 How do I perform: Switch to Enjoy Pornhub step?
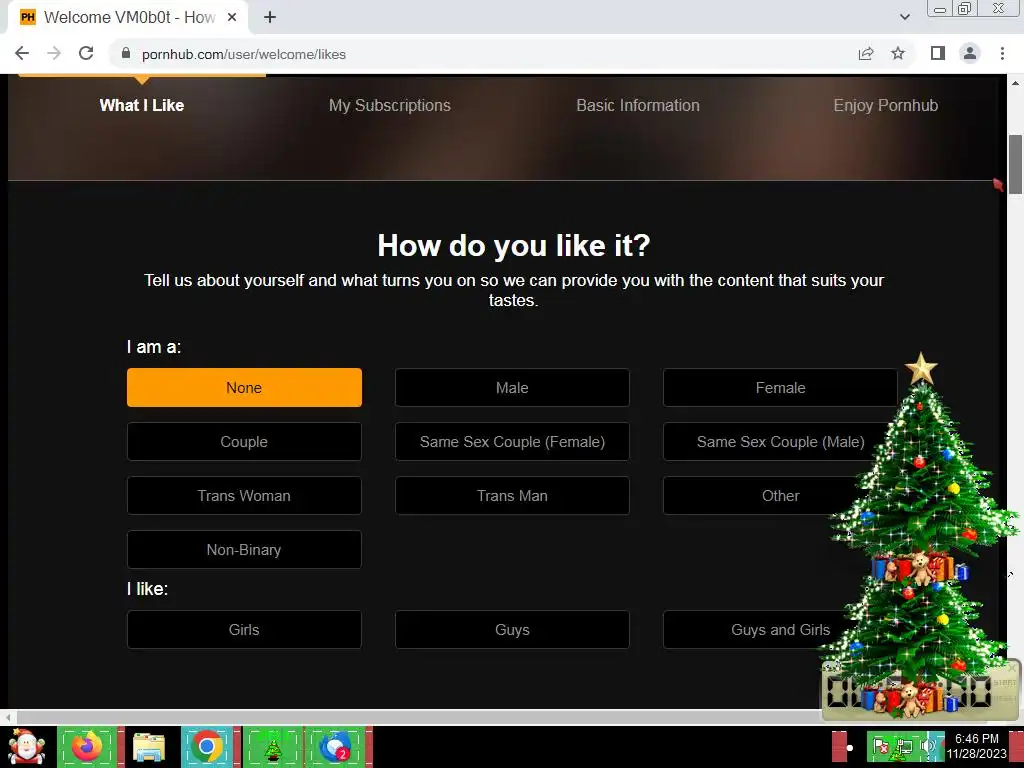(886, 105)
